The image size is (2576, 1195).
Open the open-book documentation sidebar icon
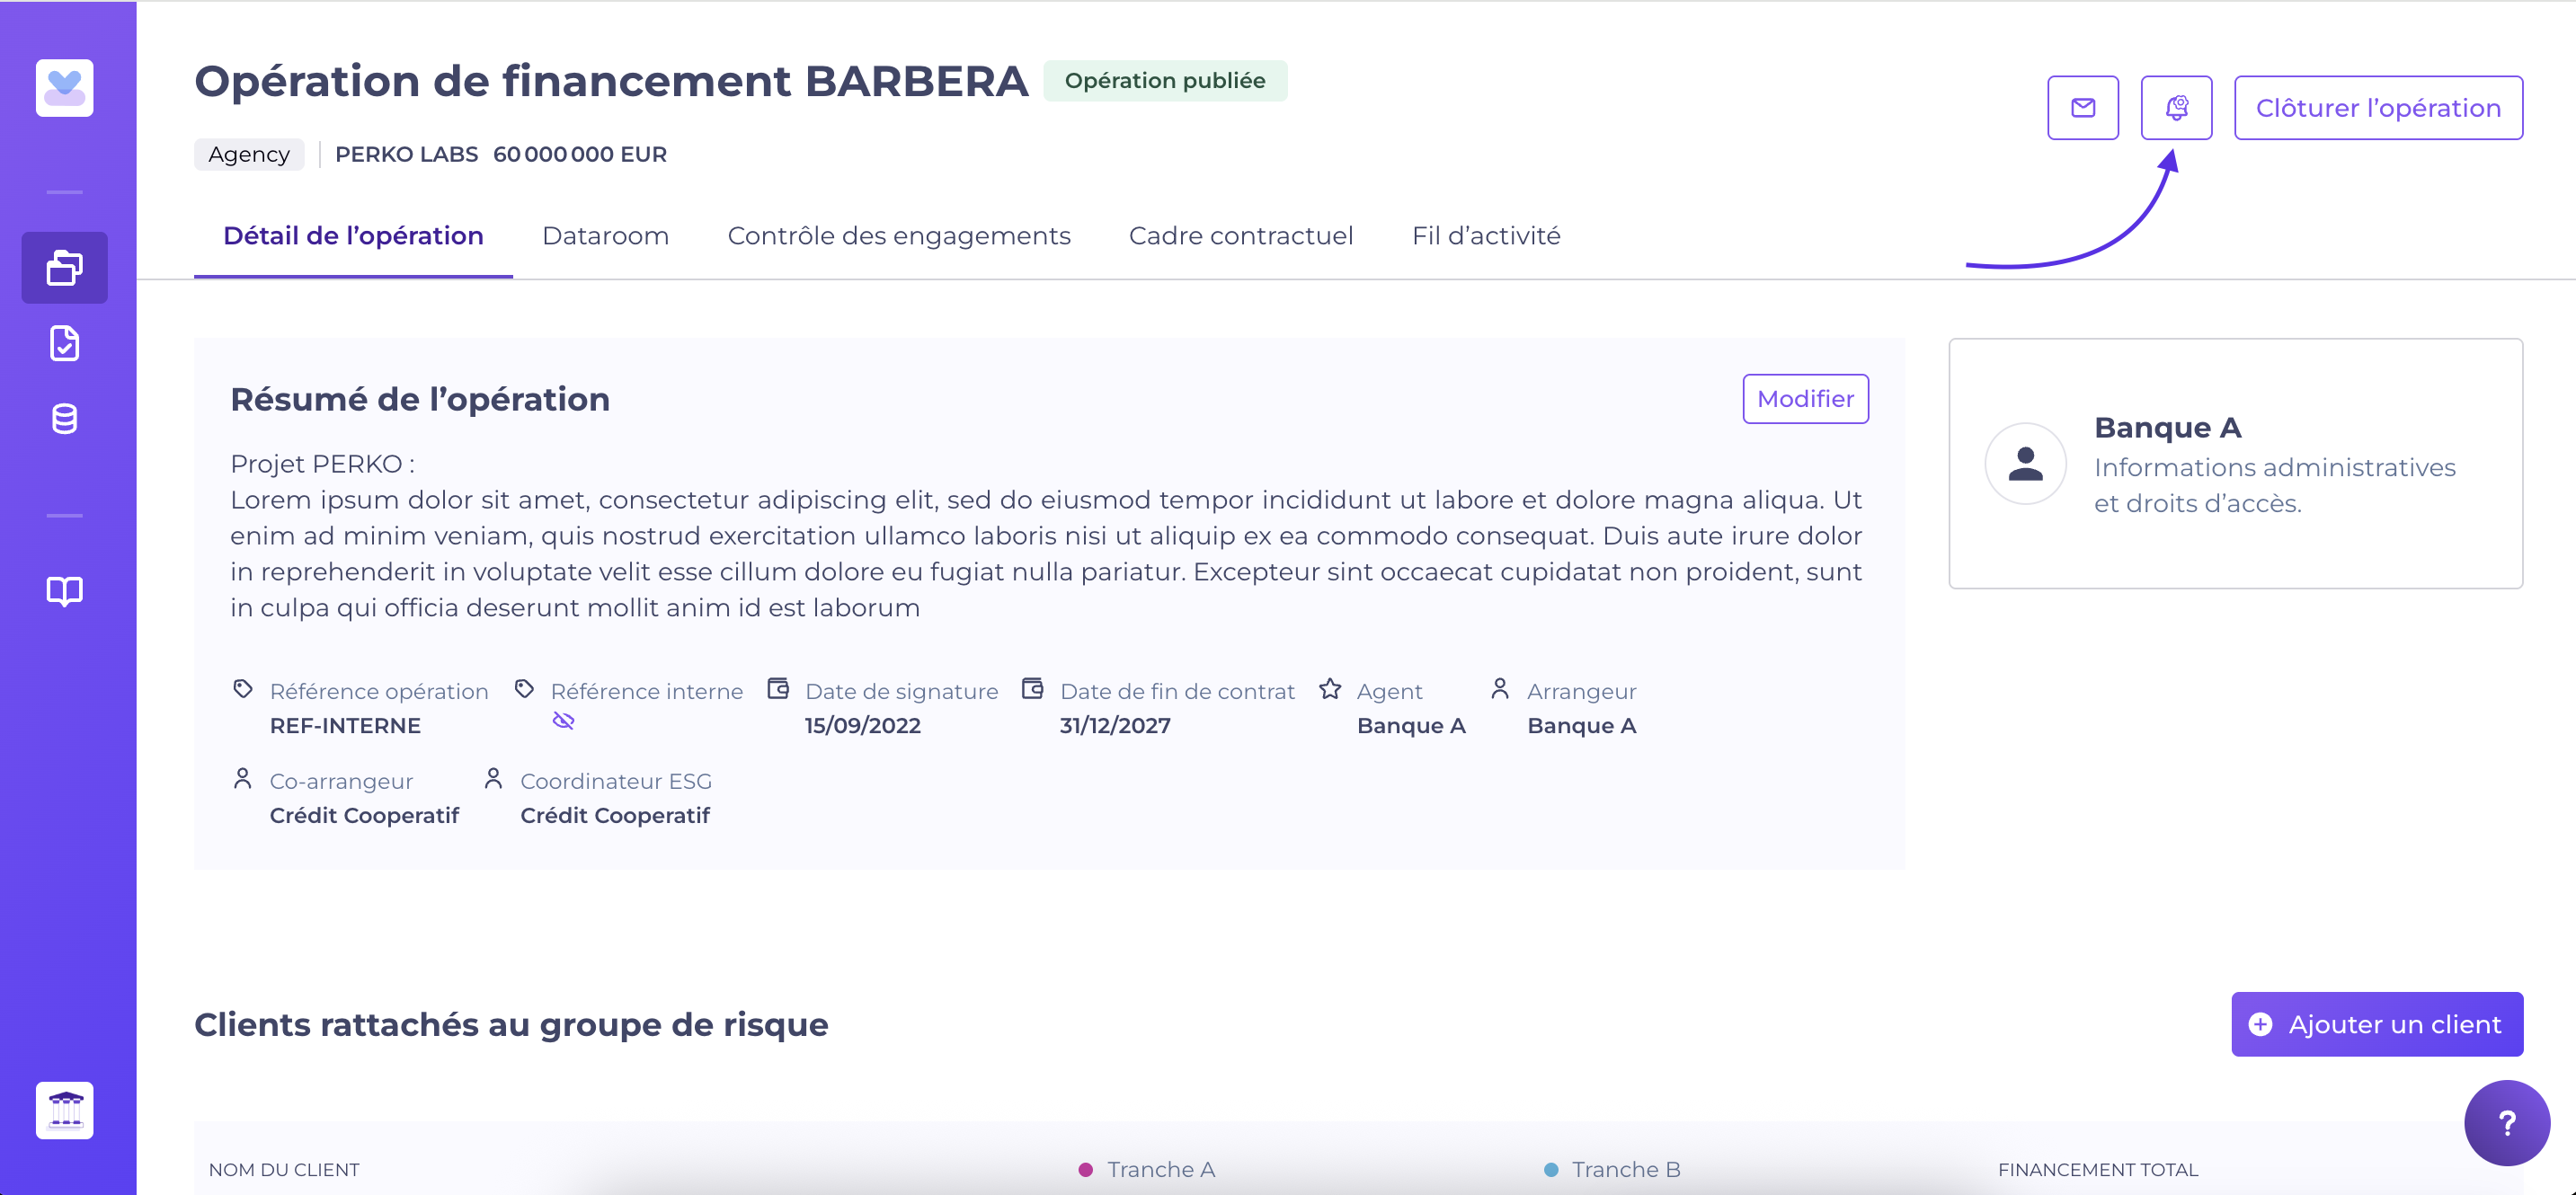point(64,591)
